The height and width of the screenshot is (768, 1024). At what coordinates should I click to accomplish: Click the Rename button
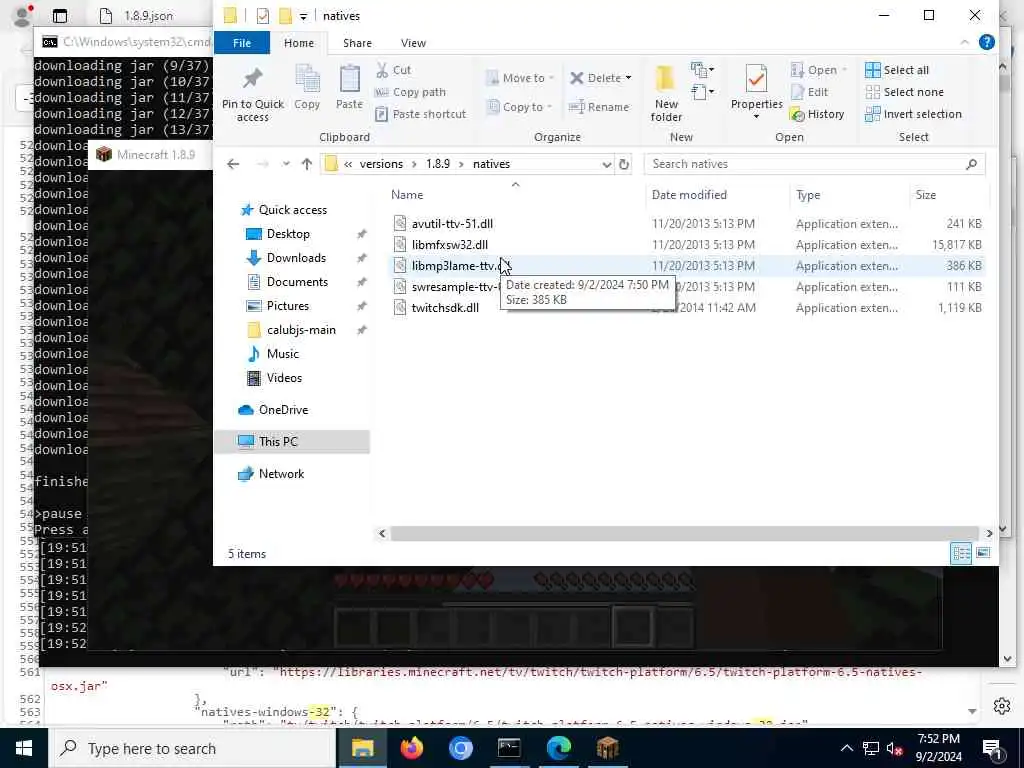[599, 107]
